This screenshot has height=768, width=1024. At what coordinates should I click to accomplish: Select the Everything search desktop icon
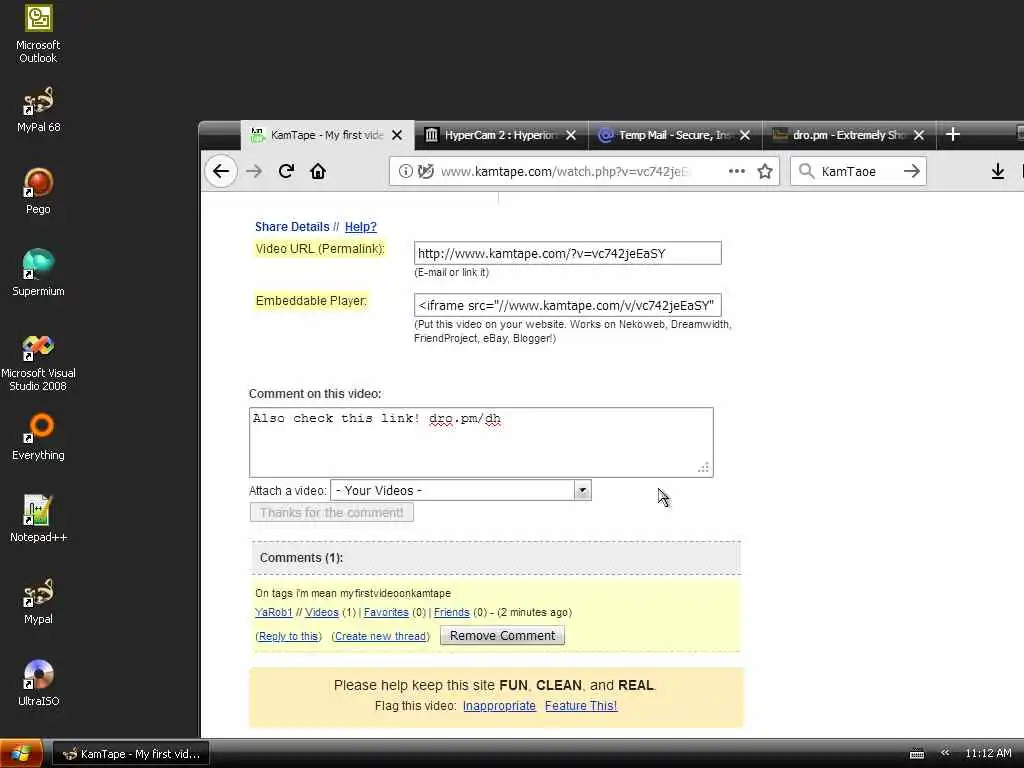pyautogui.click(x=38, y=436)
